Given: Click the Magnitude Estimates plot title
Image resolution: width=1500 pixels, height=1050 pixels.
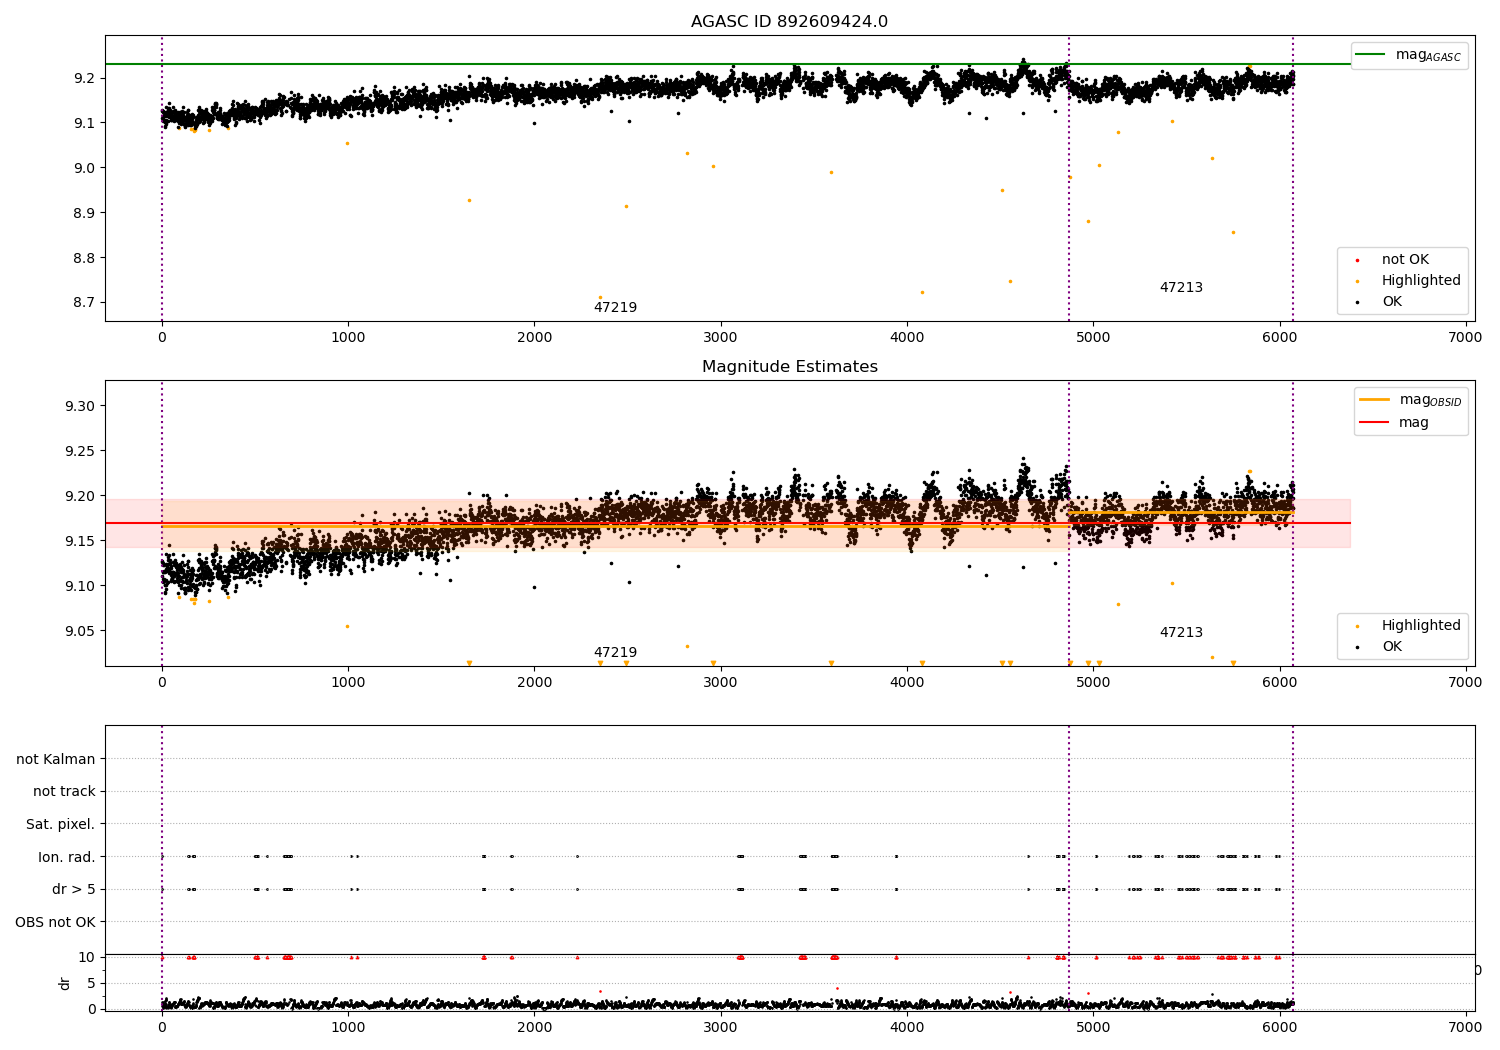Looking at the screenshot, I should coord(789,367).
